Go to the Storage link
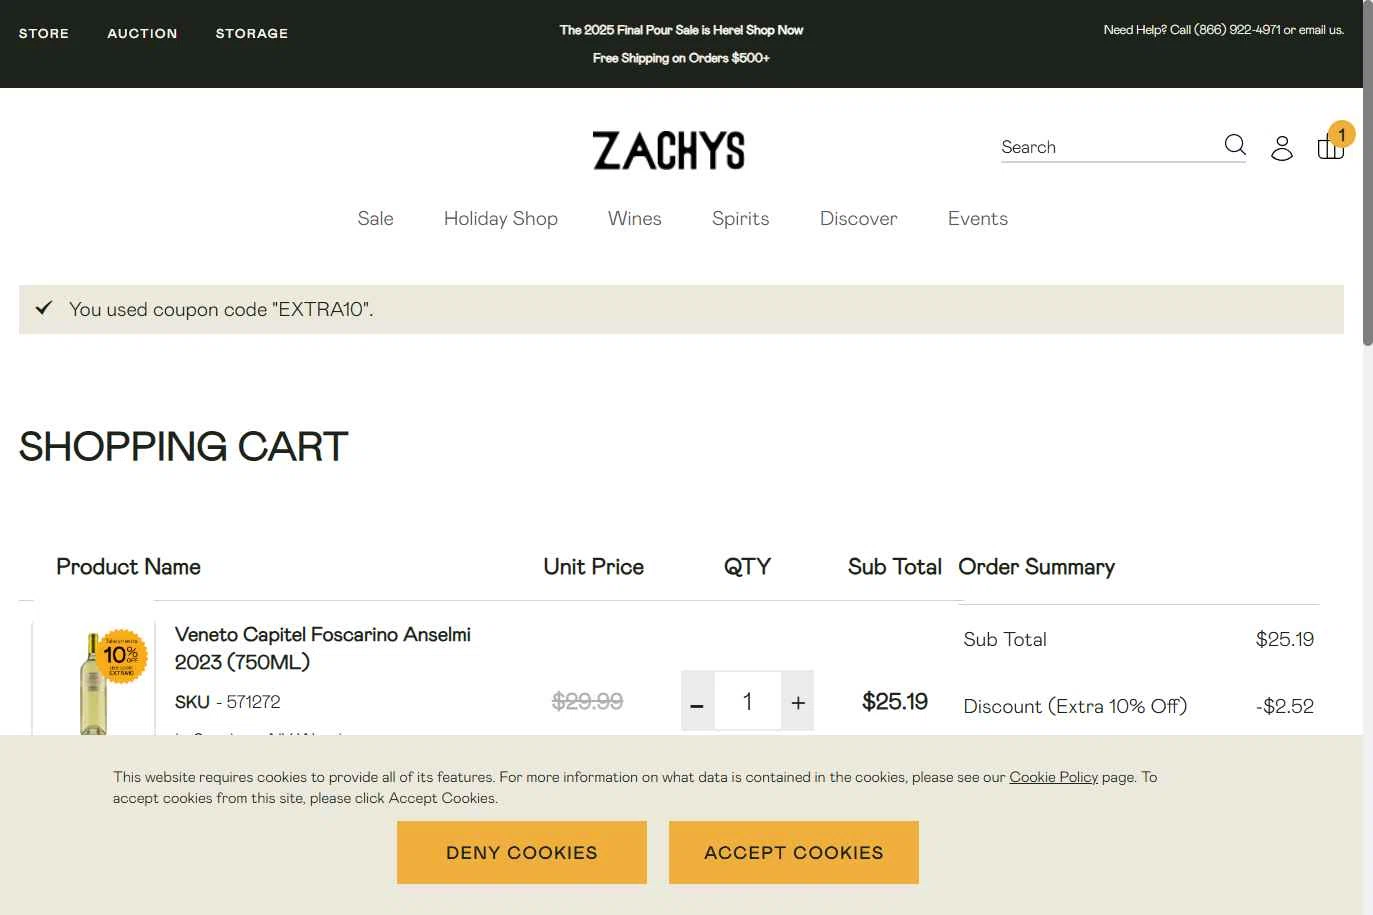 (252, 33)
